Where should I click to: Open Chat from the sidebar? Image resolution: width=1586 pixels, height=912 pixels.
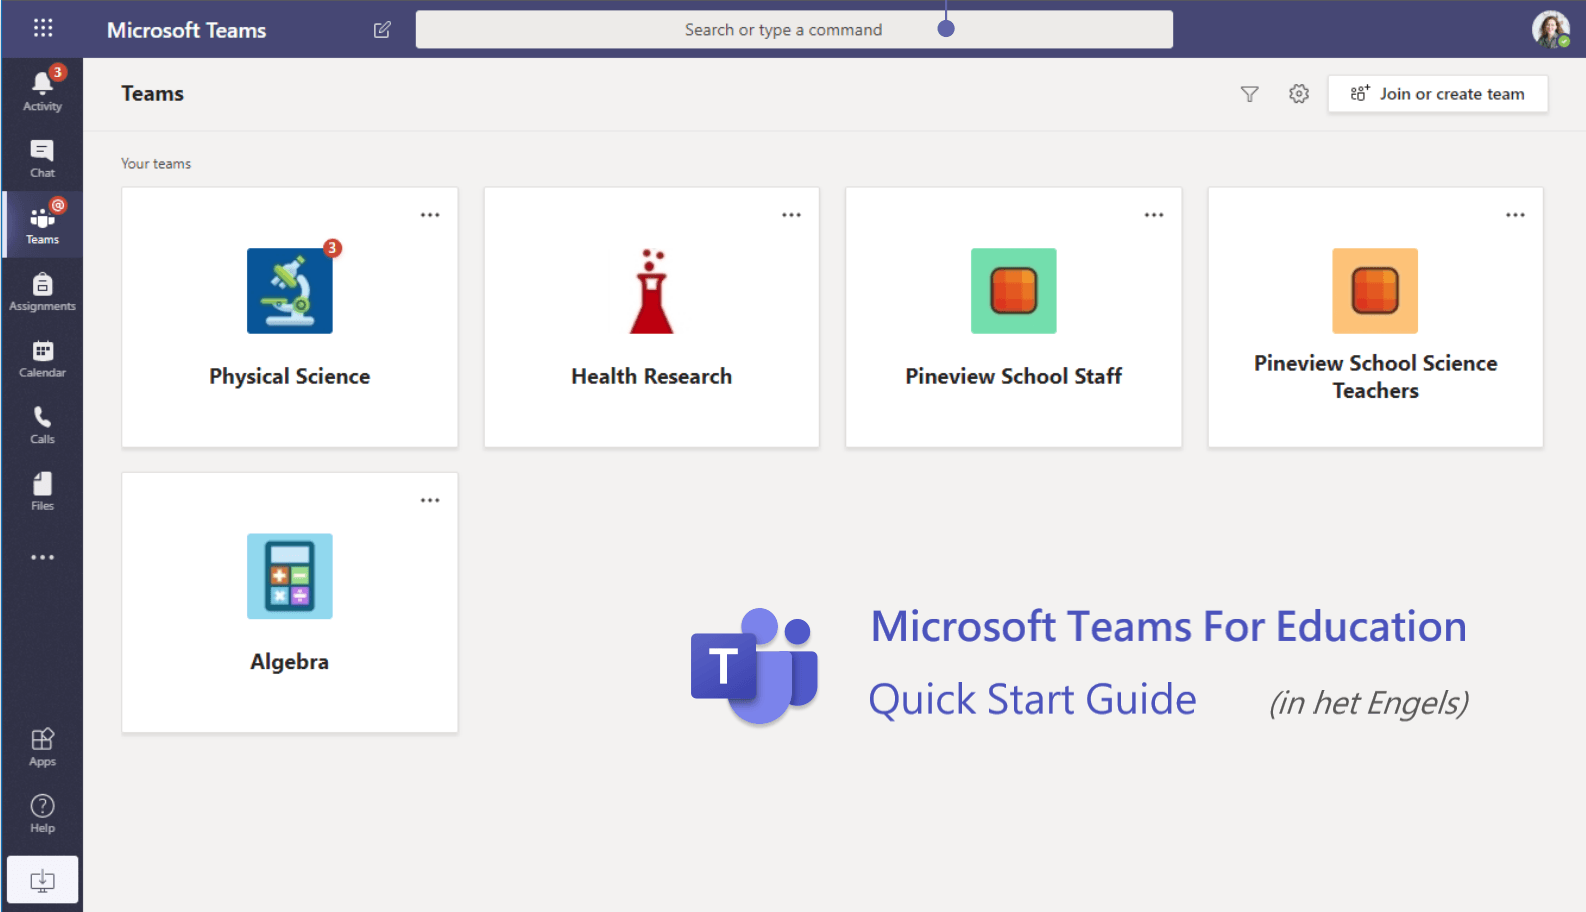pos(42,158)
